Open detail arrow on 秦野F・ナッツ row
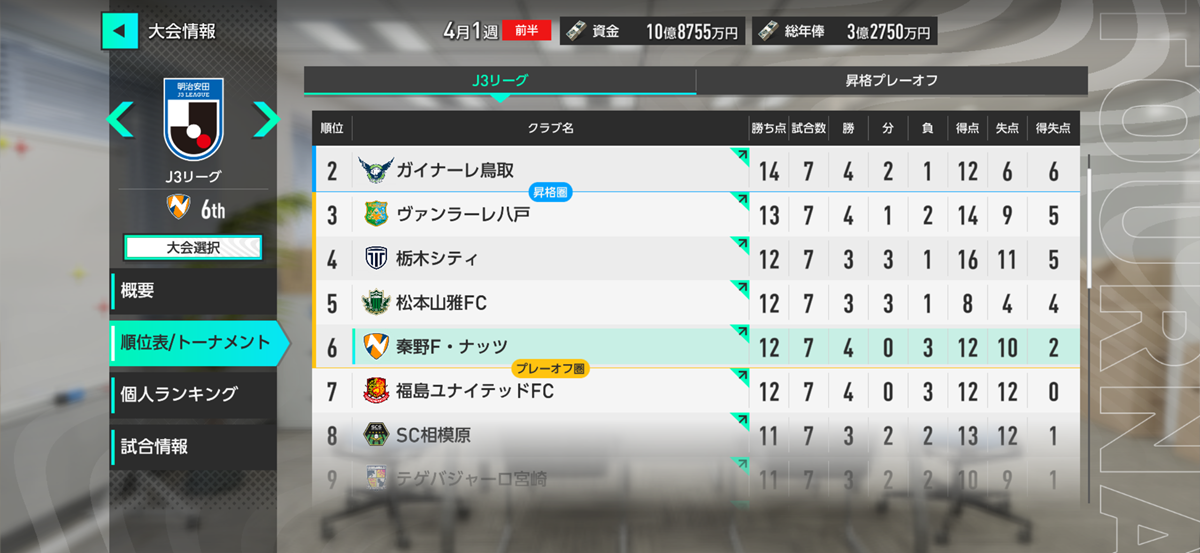 (740, 332)
